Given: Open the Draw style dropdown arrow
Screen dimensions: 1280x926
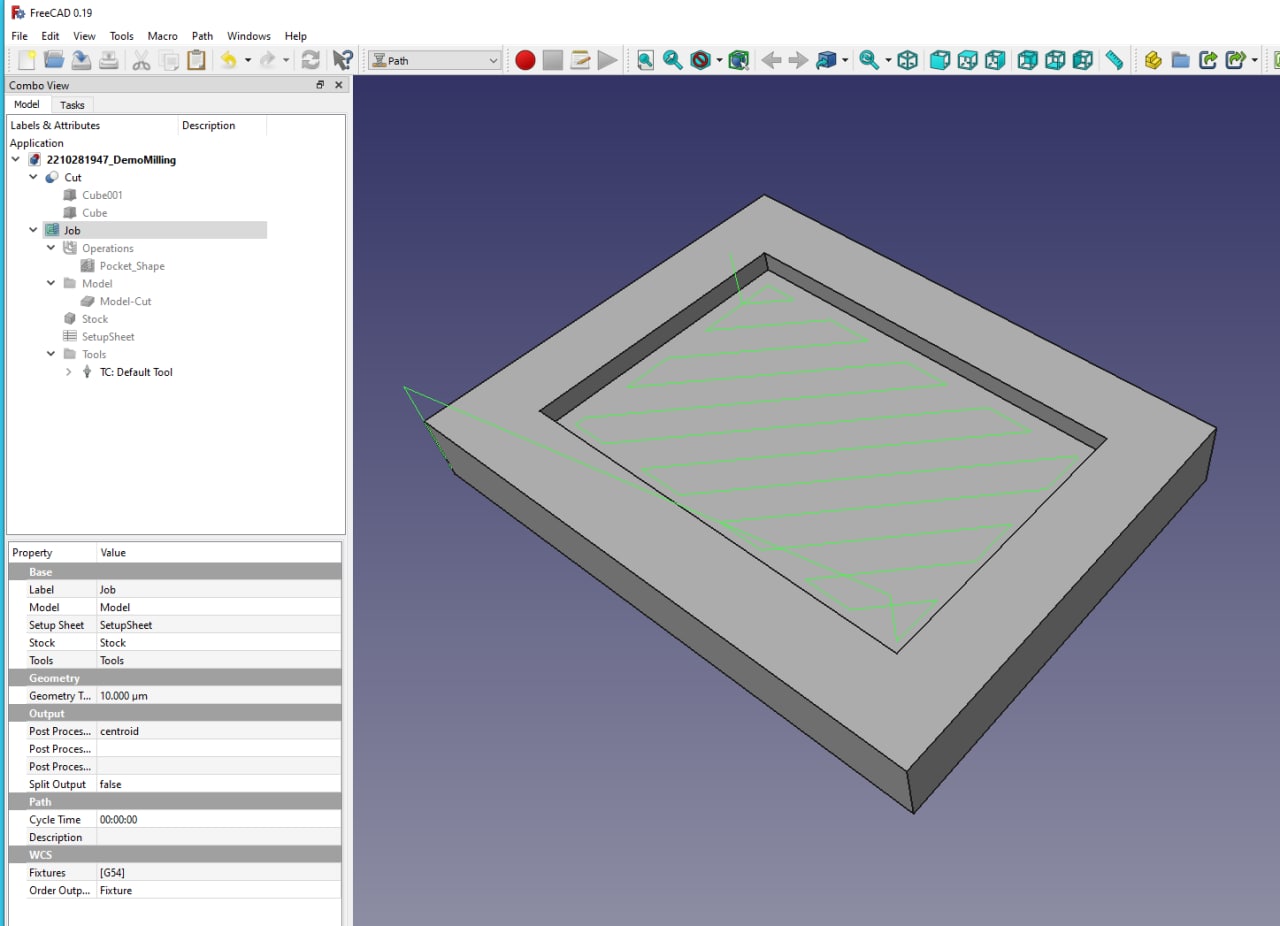Looking at the screenshot, I should tap(719, 61).
